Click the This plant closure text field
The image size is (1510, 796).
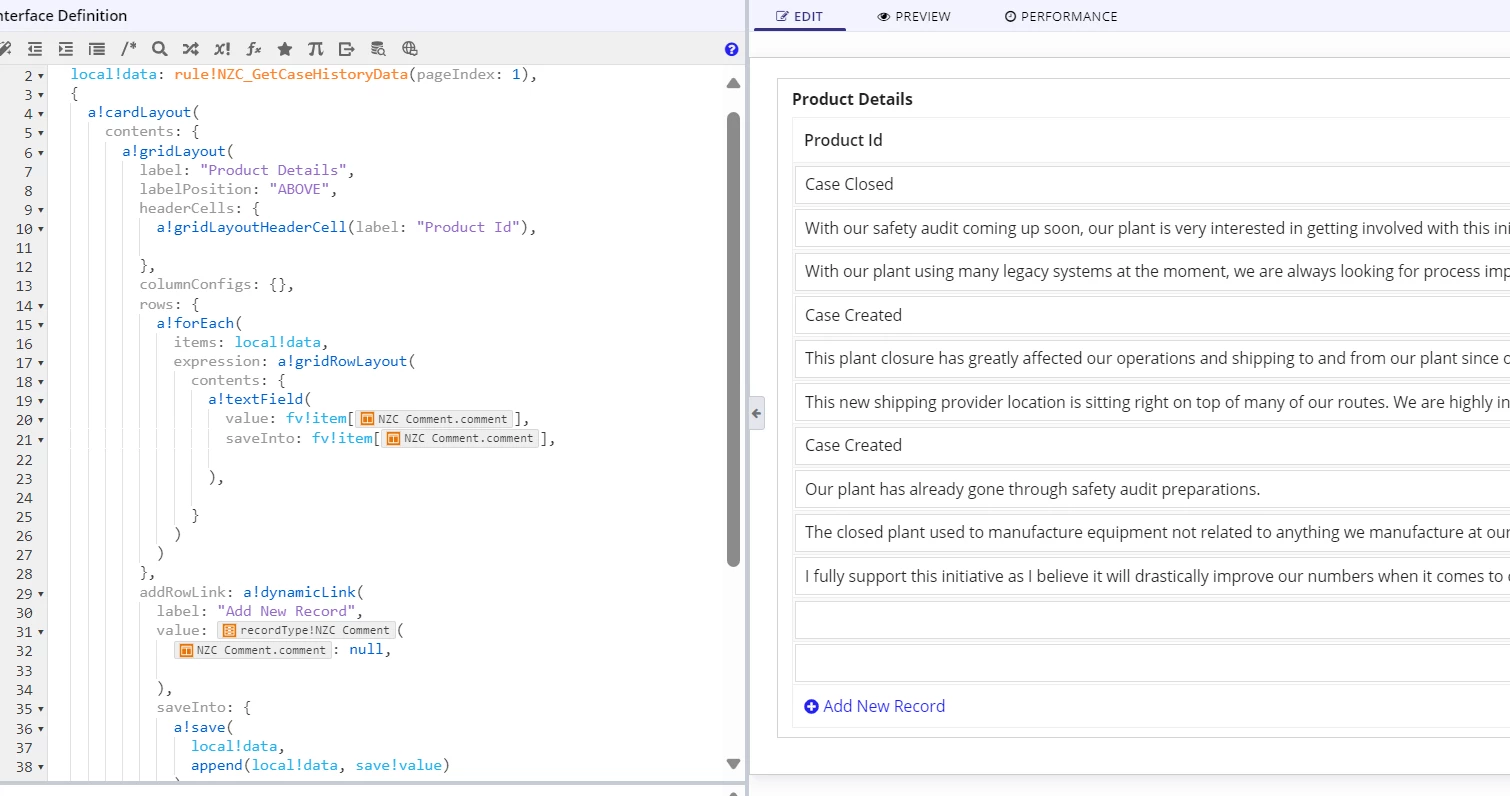1152,358
